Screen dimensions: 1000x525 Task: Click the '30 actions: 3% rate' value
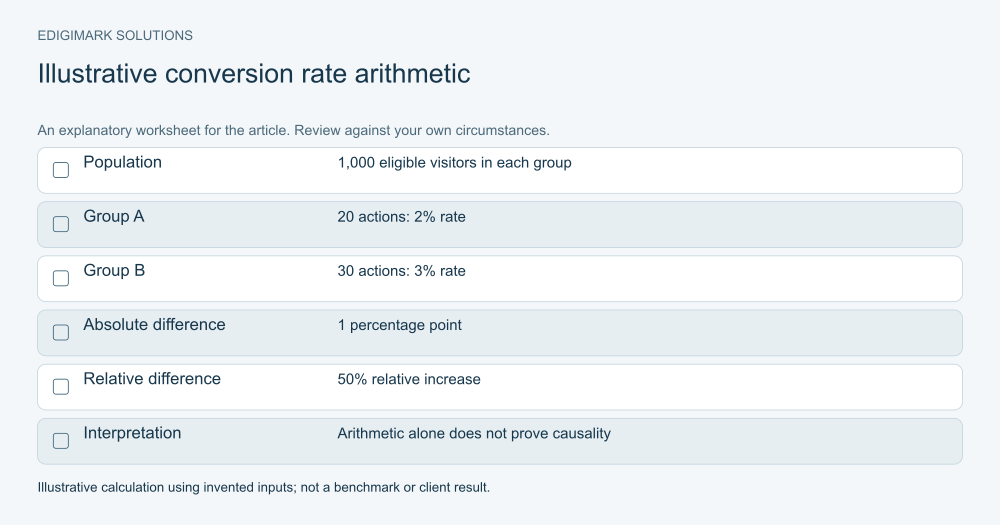pos(401,271)
